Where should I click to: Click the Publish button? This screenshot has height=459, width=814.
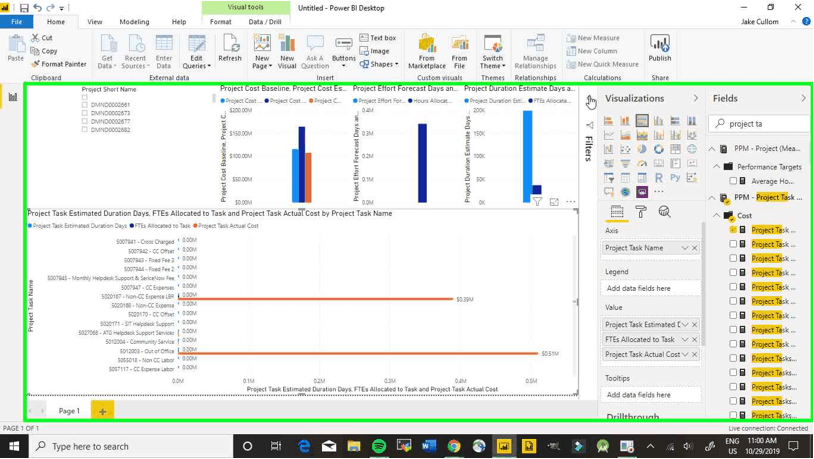tap(660, 48)
